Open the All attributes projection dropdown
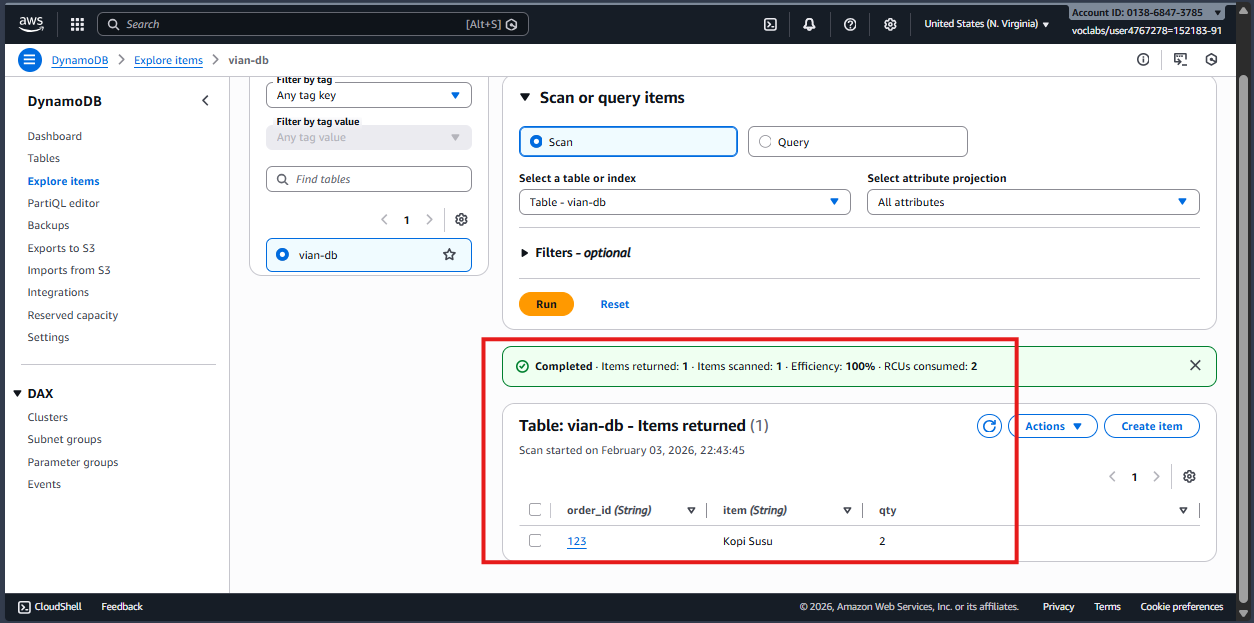Screen dimensions: 1254x623 point(1033,202)
